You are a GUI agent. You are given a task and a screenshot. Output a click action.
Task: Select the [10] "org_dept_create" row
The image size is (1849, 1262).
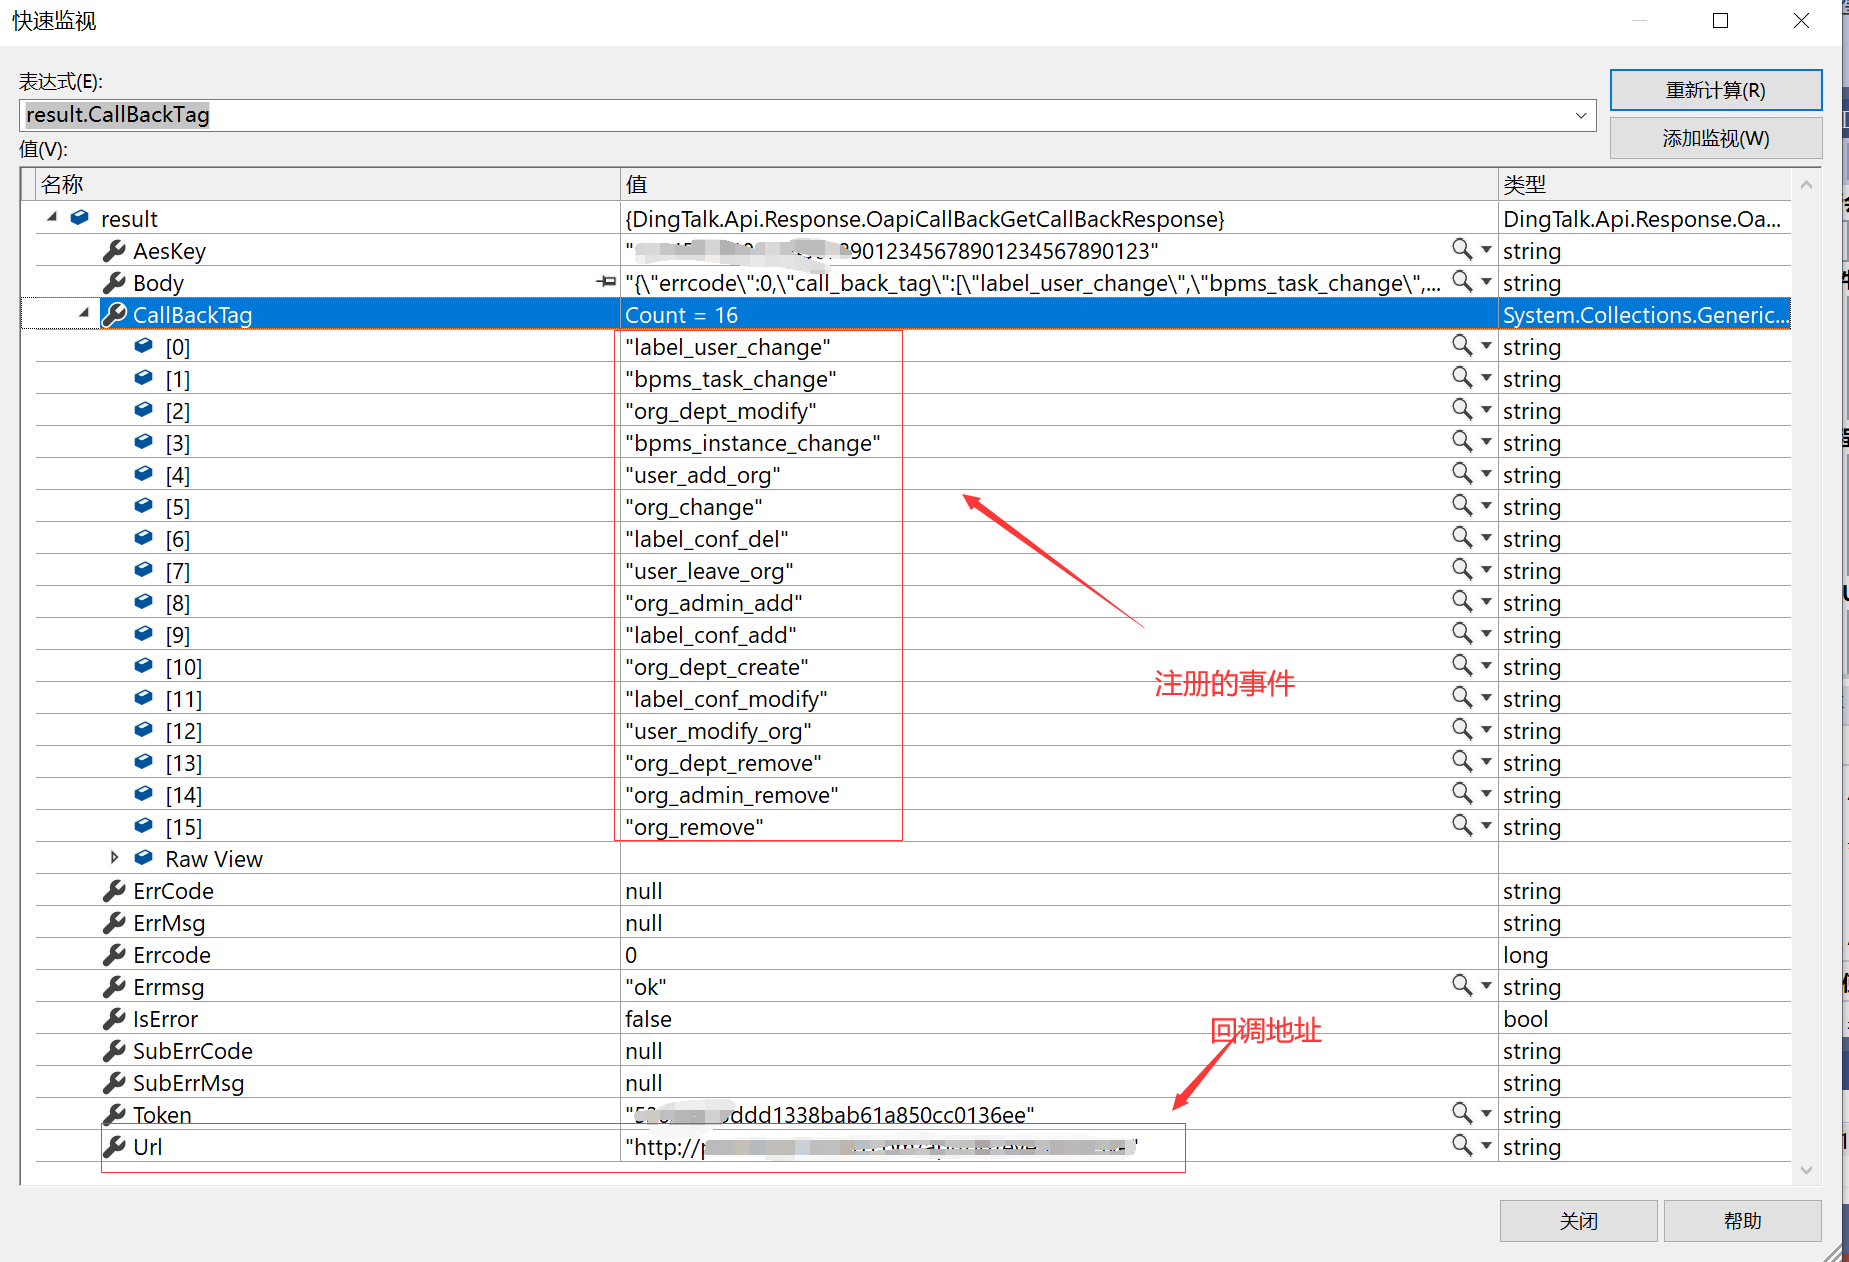pos(913,666)
